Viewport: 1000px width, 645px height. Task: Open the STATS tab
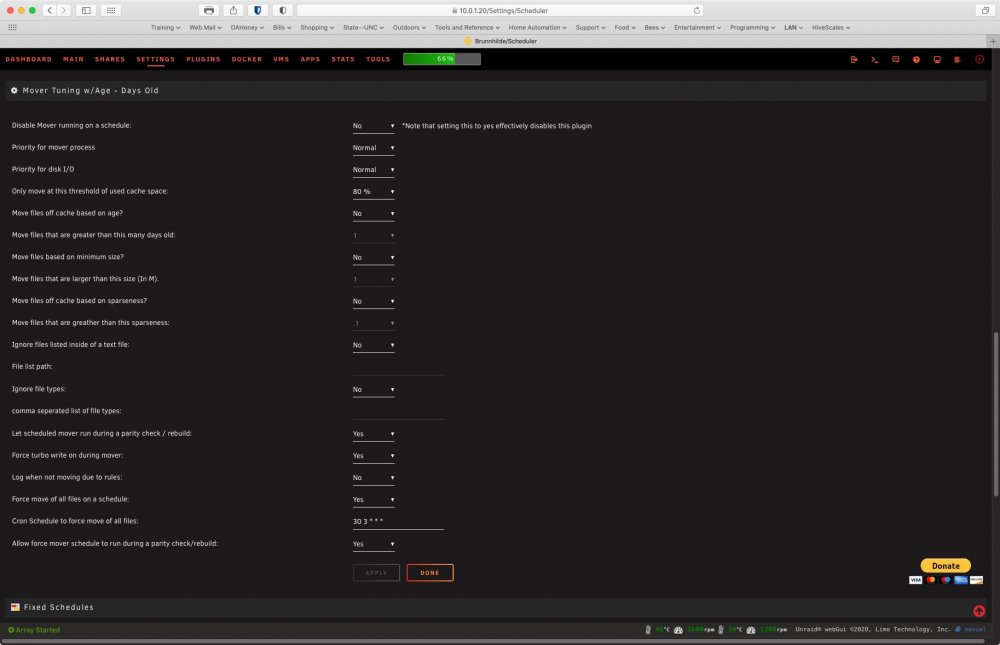point(342,59)
